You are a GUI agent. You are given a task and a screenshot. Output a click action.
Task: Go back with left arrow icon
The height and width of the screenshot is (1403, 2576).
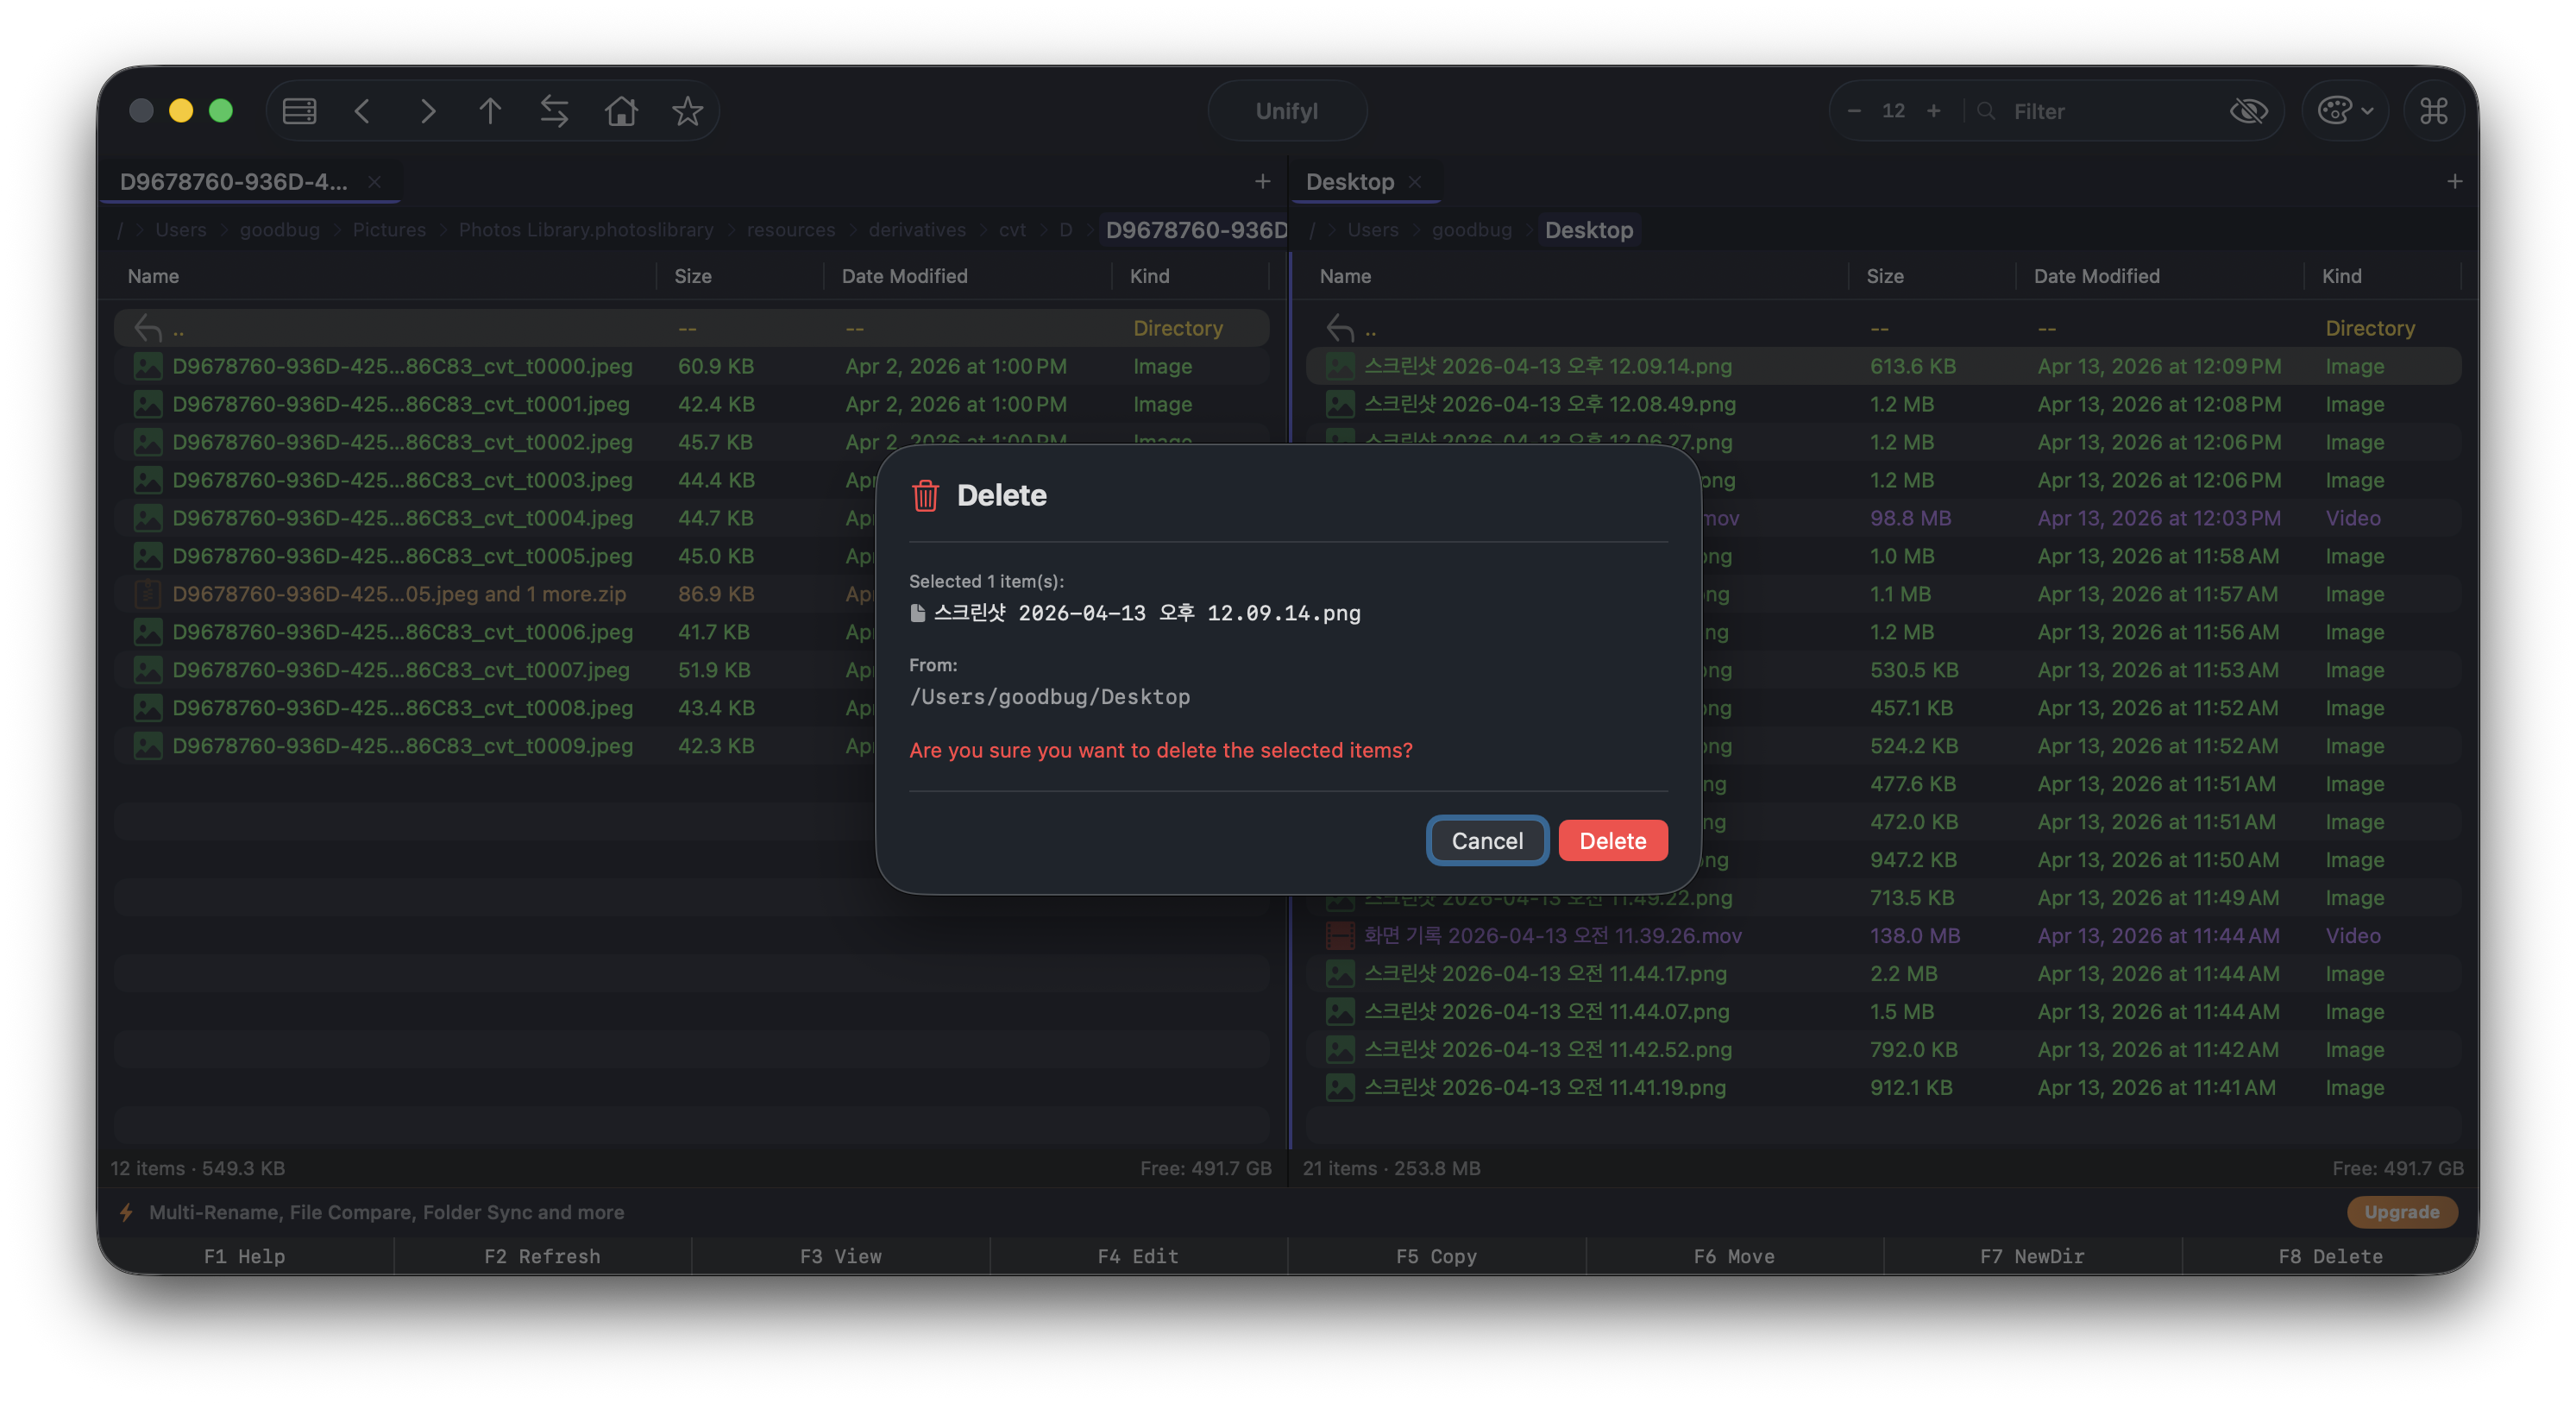click(362, 111)
